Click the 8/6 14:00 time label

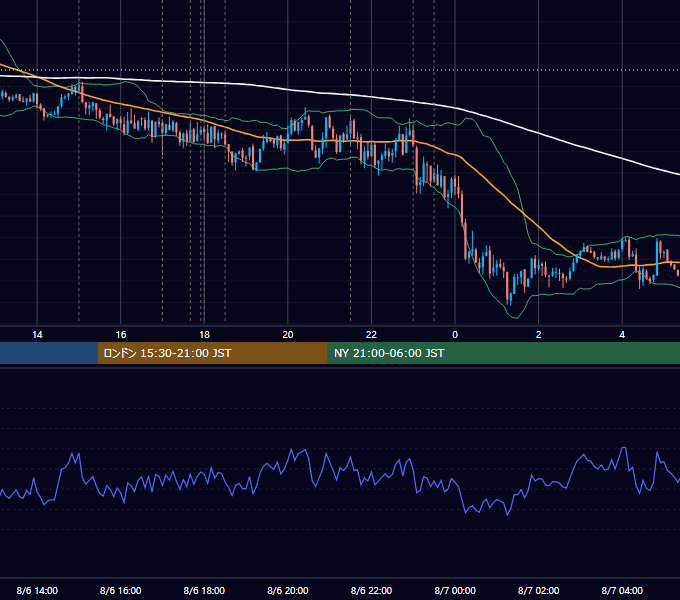click(x=37, y=590)
